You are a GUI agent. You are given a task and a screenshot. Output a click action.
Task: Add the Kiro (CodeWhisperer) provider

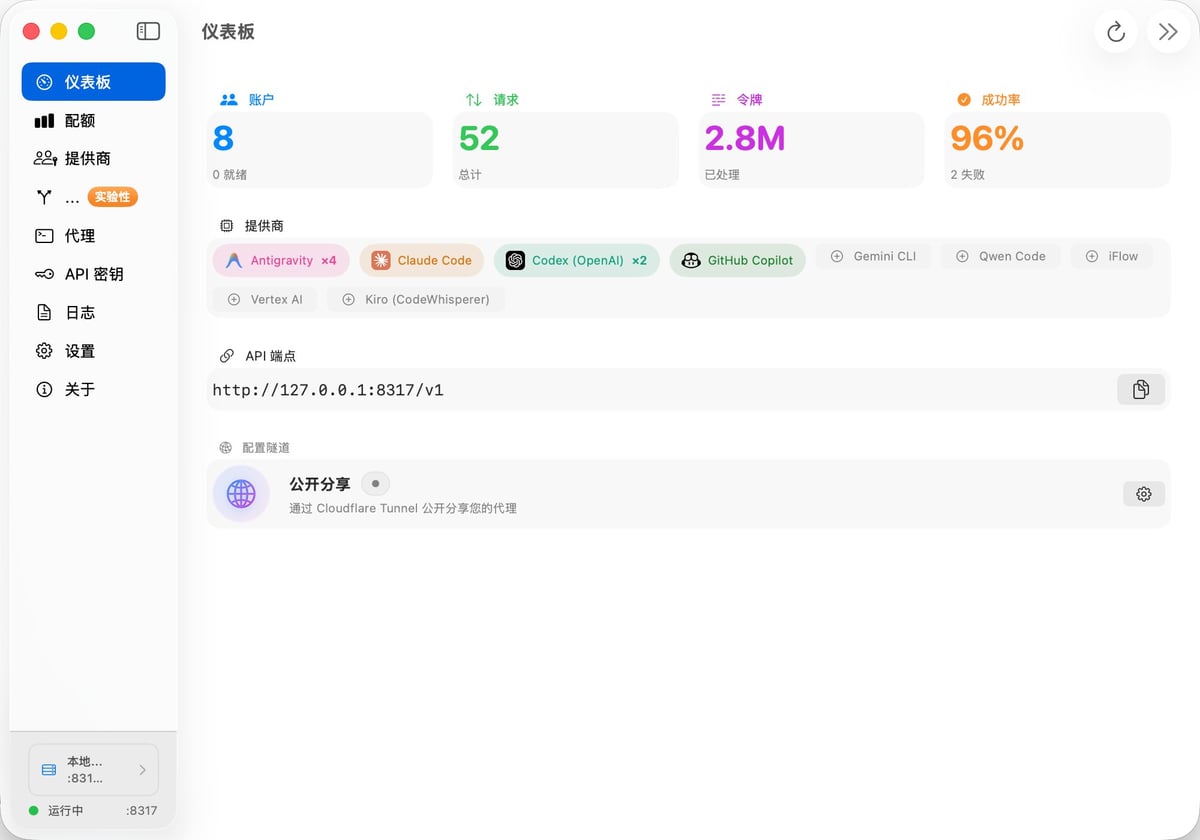coord(415,300)
